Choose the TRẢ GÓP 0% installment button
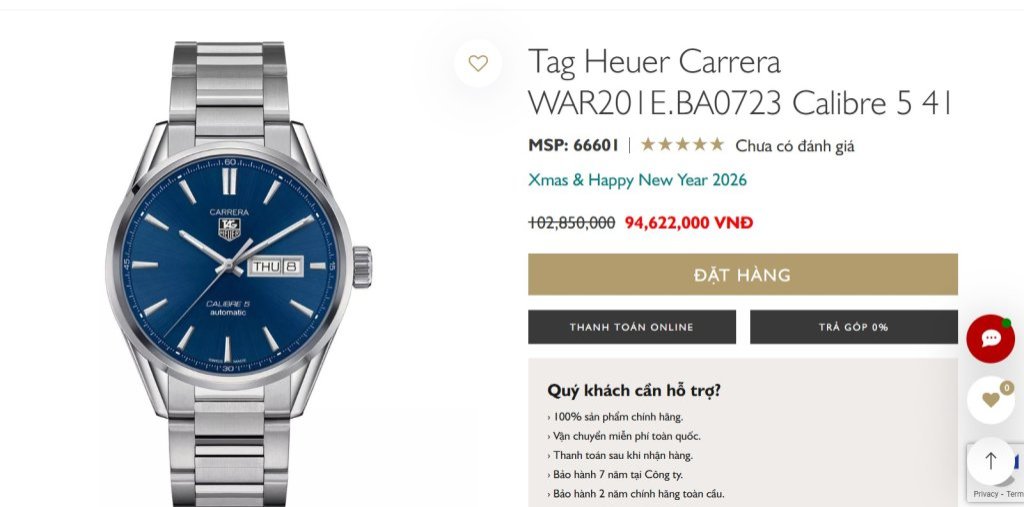This screenshot has width=1024, height=507. [854, 327]
